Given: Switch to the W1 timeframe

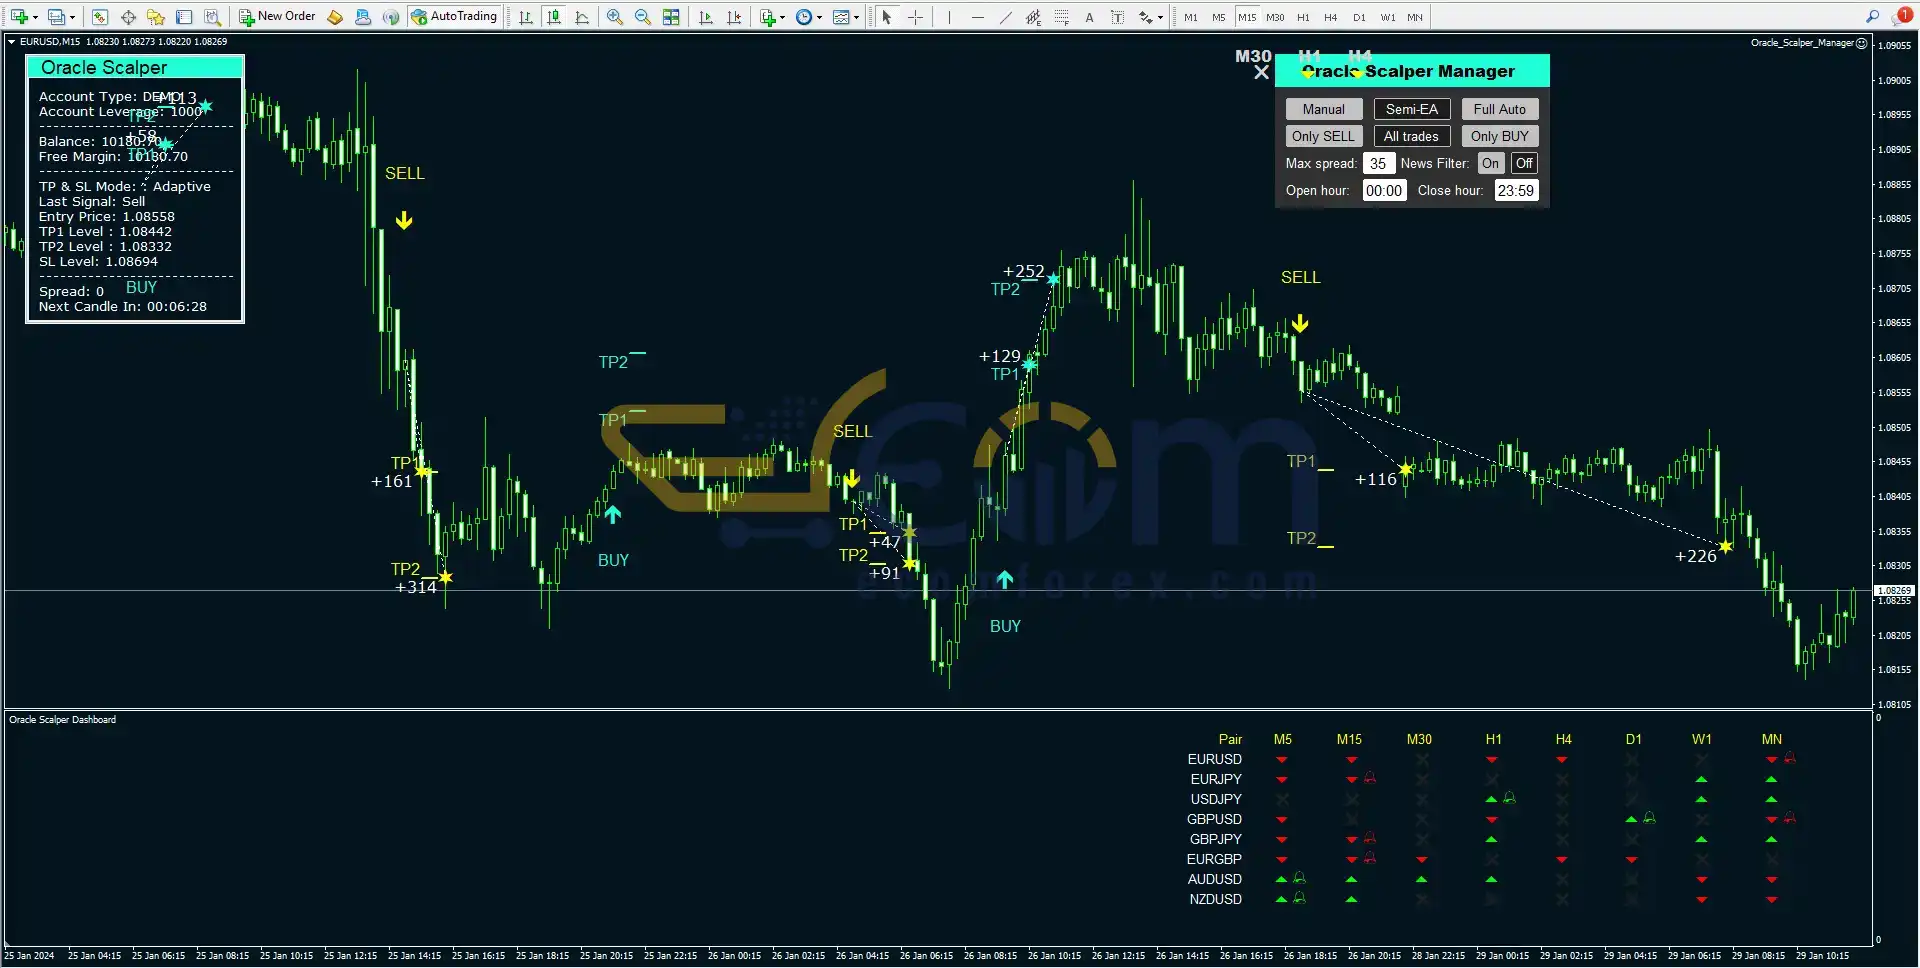Looking at the screenshot, I should 1388,17.
